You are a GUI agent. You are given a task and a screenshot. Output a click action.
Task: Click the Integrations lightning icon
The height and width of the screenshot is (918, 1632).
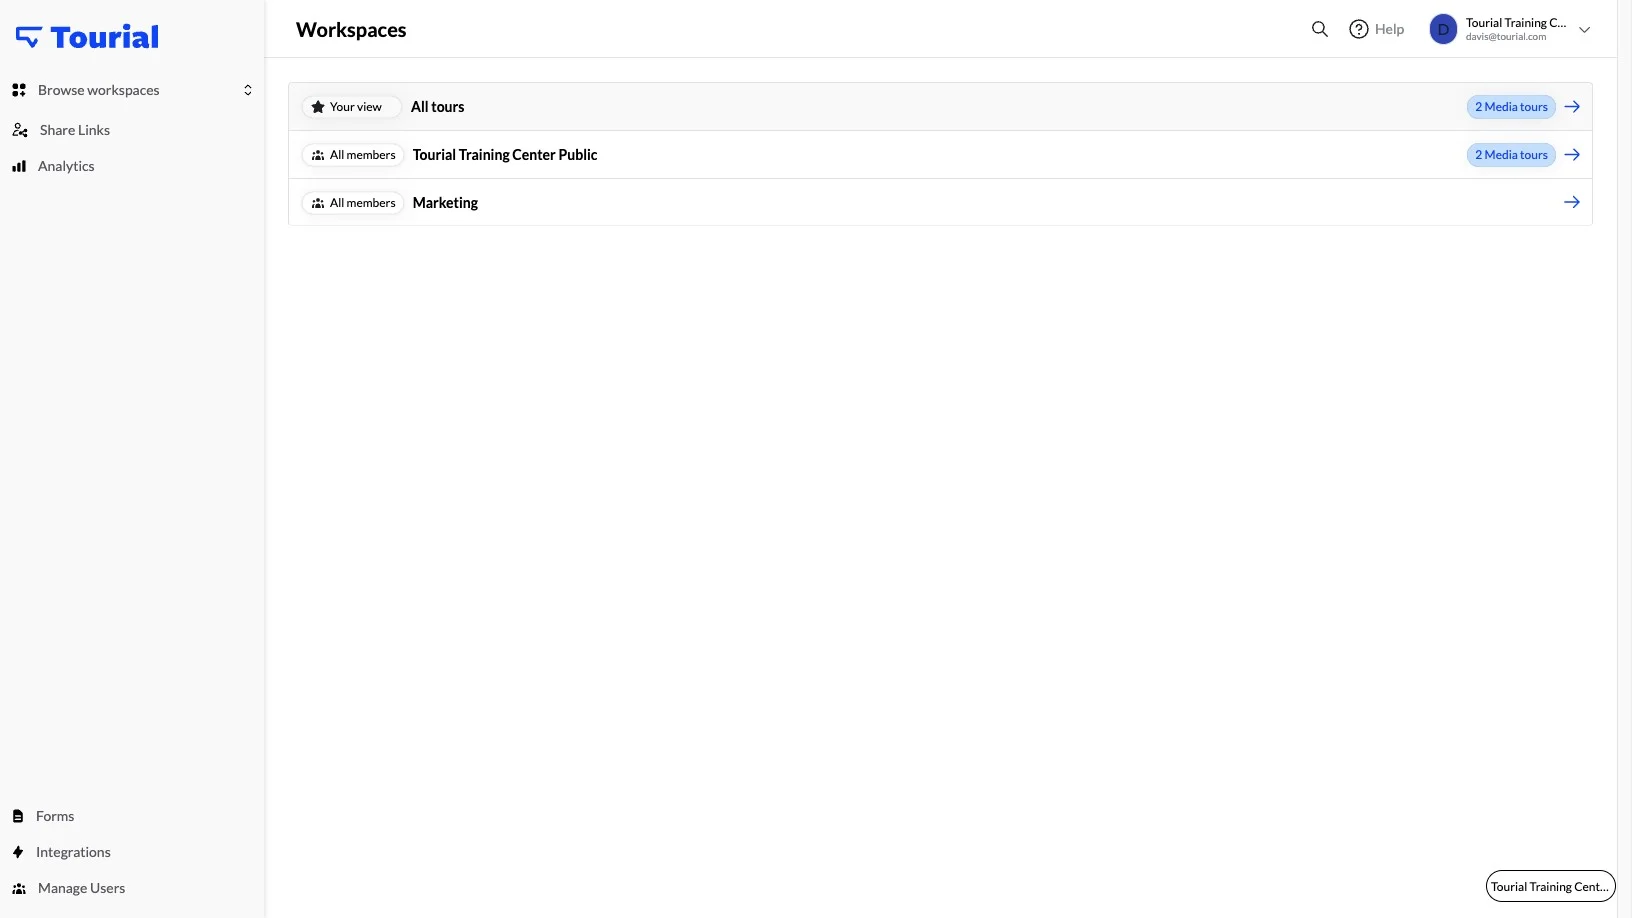(x=18, y=852)
